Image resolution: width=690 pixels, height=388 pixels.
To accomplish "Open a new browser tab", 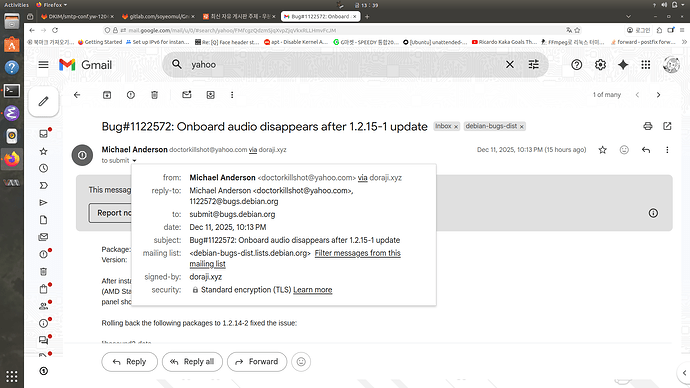I will tap(367, 16).
